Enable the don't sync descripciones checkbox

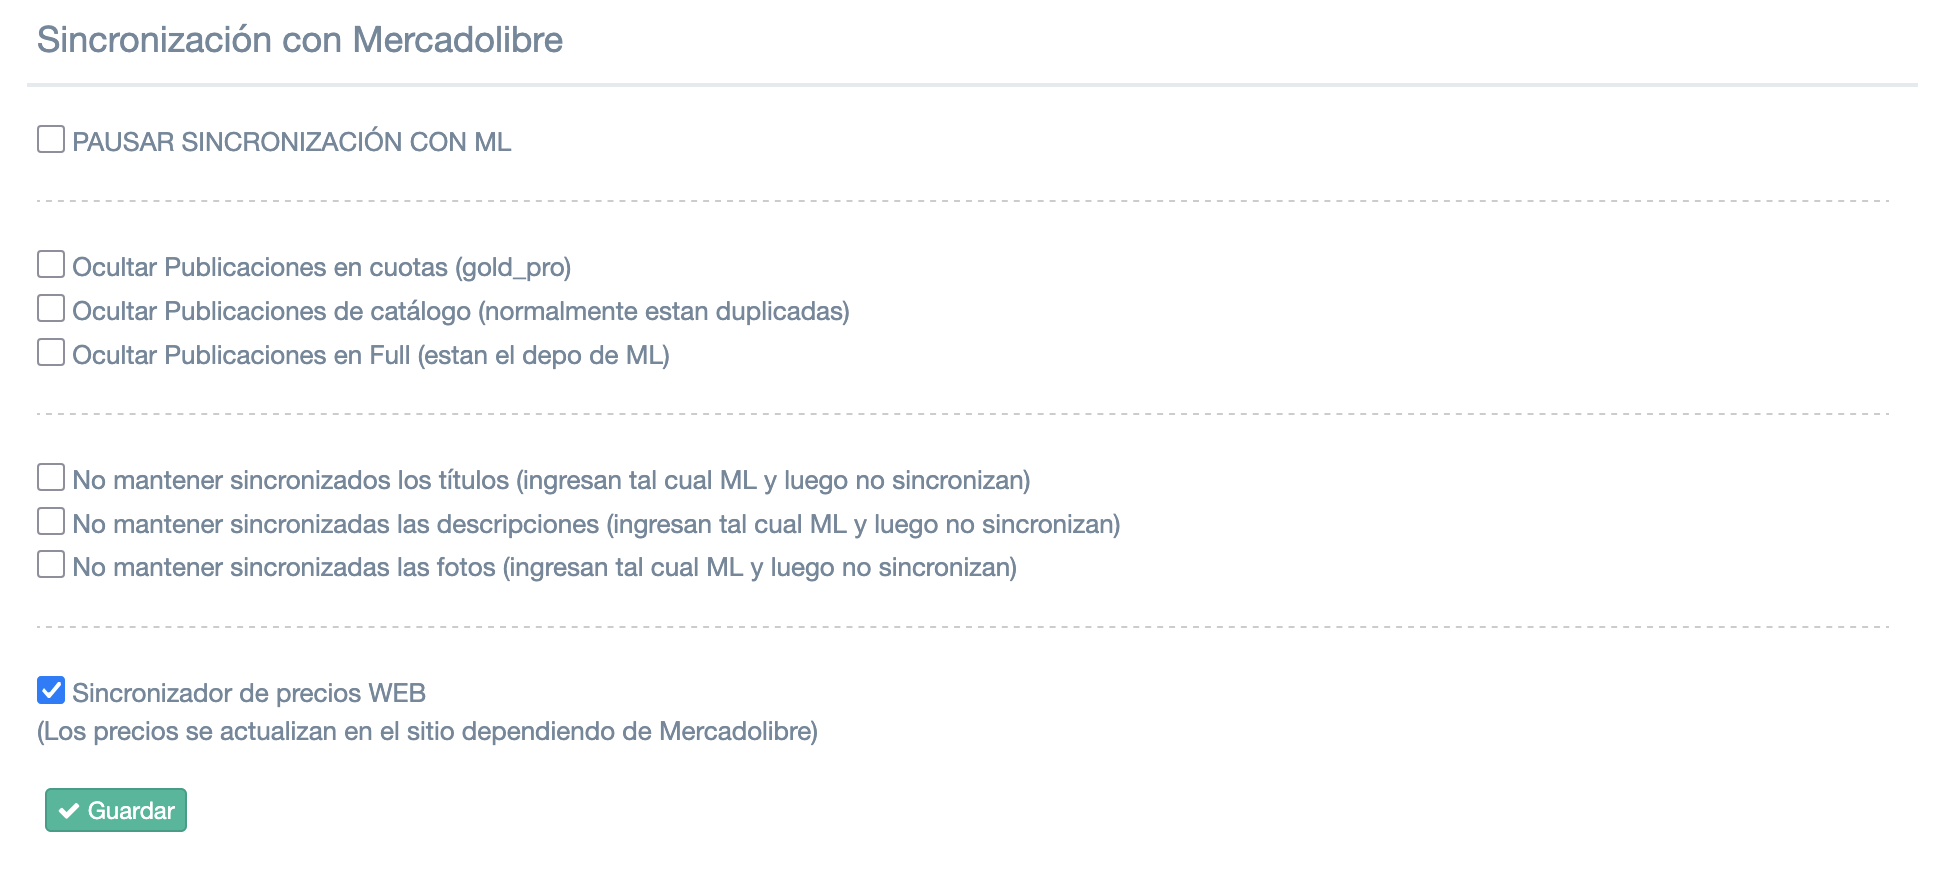(51, 521)
